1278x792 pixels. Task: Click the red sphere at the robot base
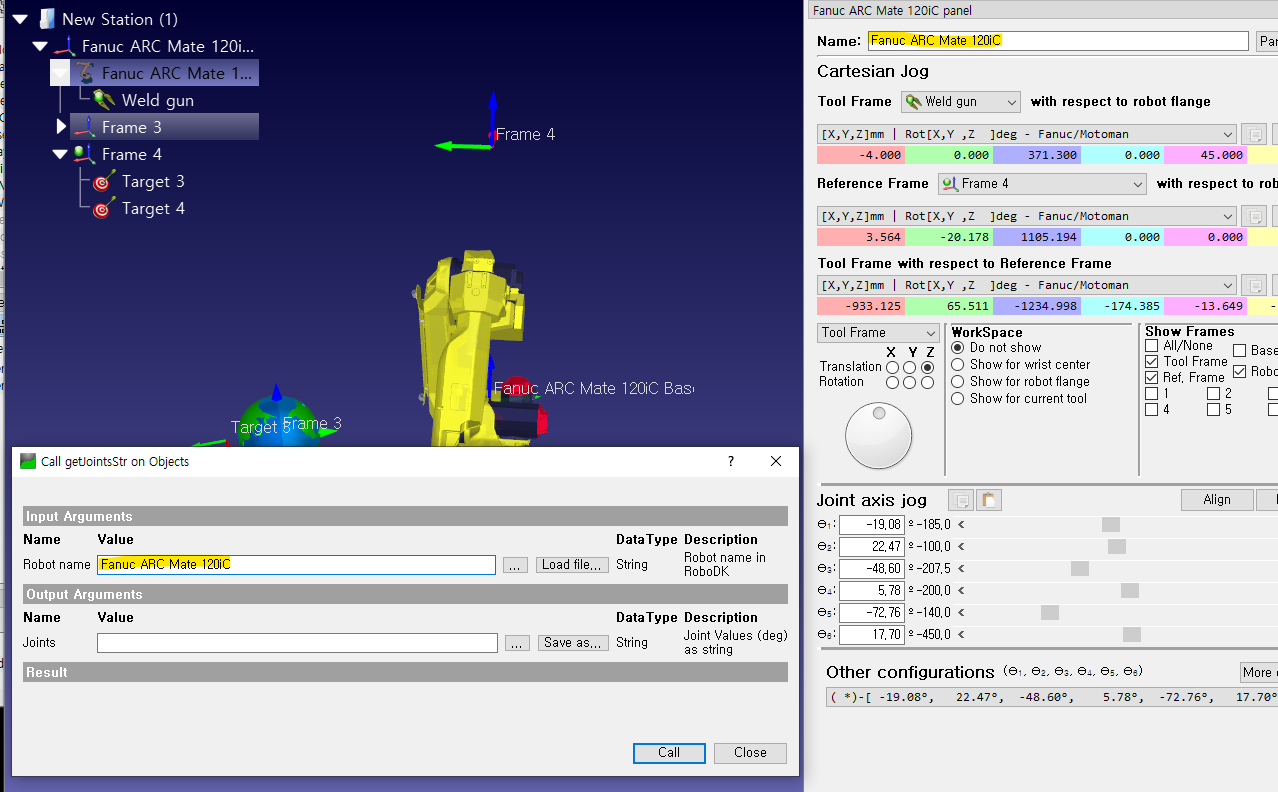(516, 387)
